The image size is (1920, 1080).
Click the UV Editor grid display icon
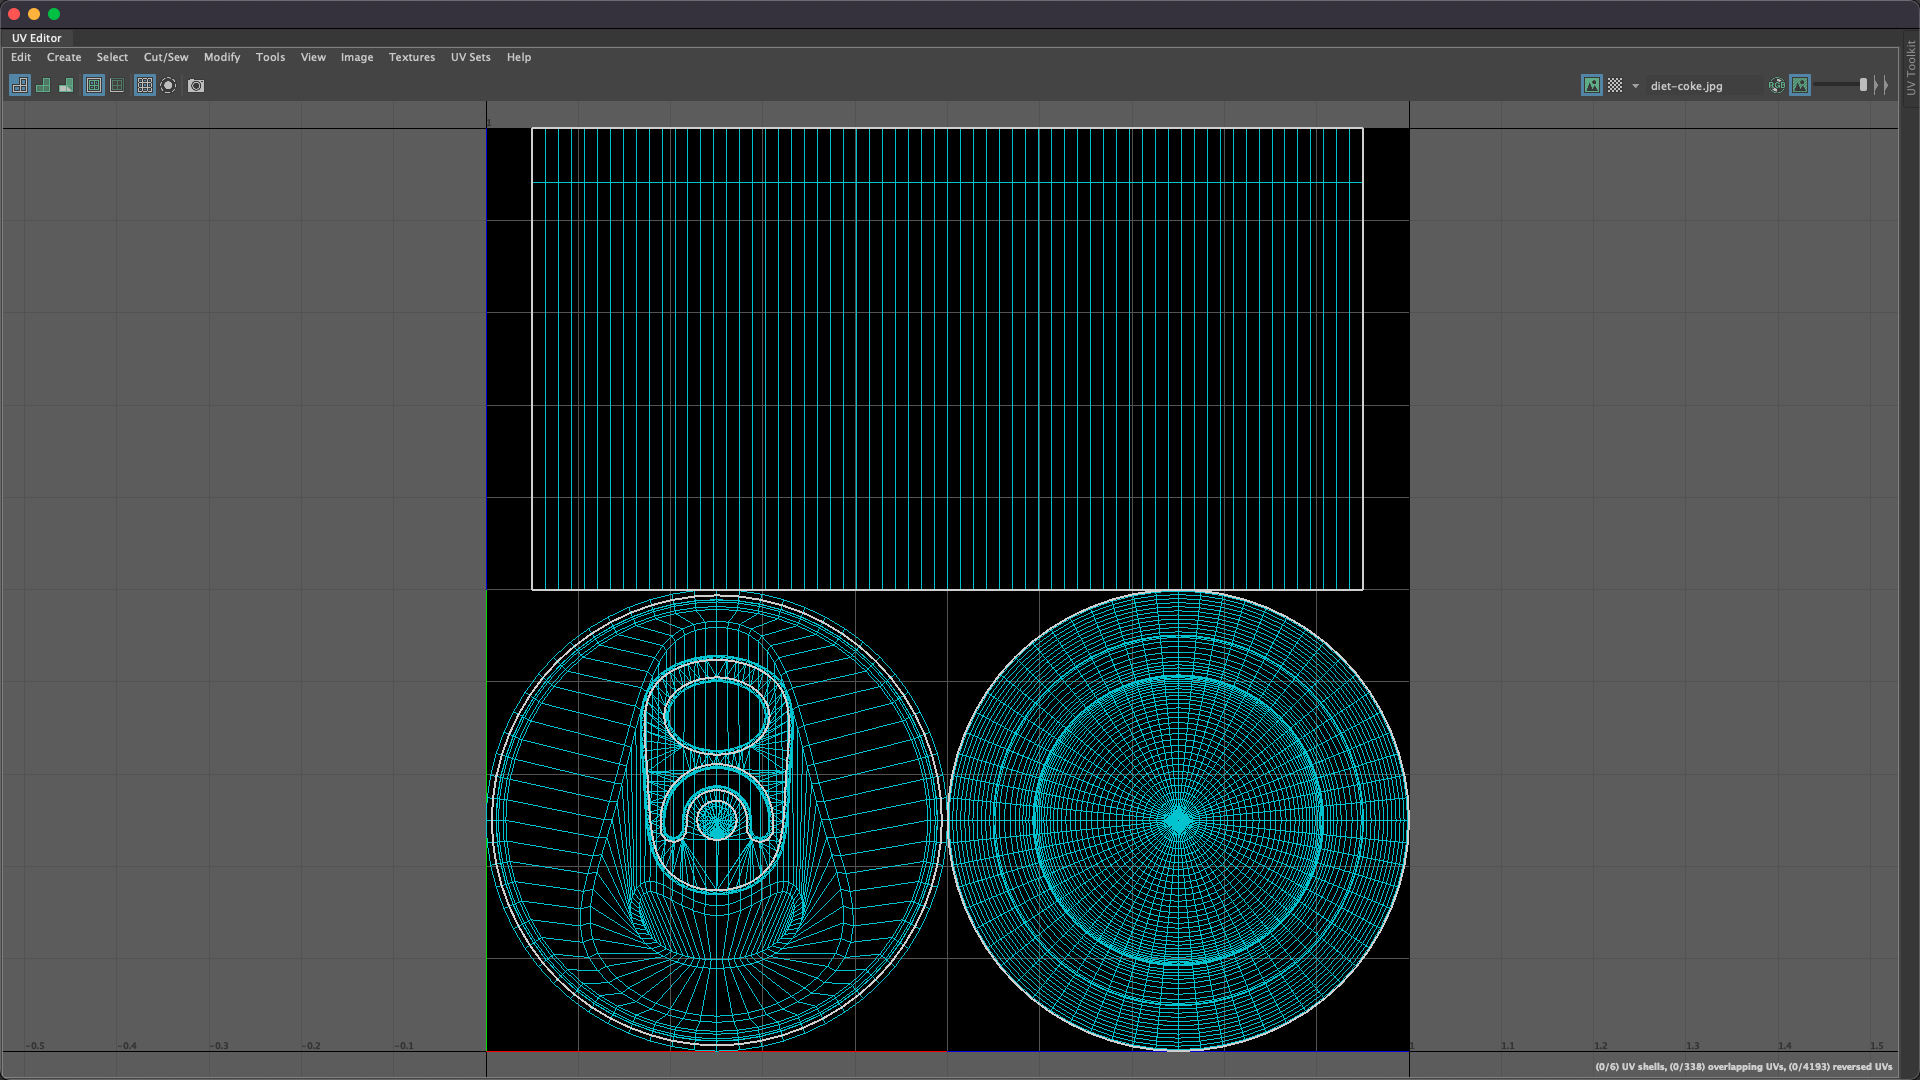(x=144, y=84)
